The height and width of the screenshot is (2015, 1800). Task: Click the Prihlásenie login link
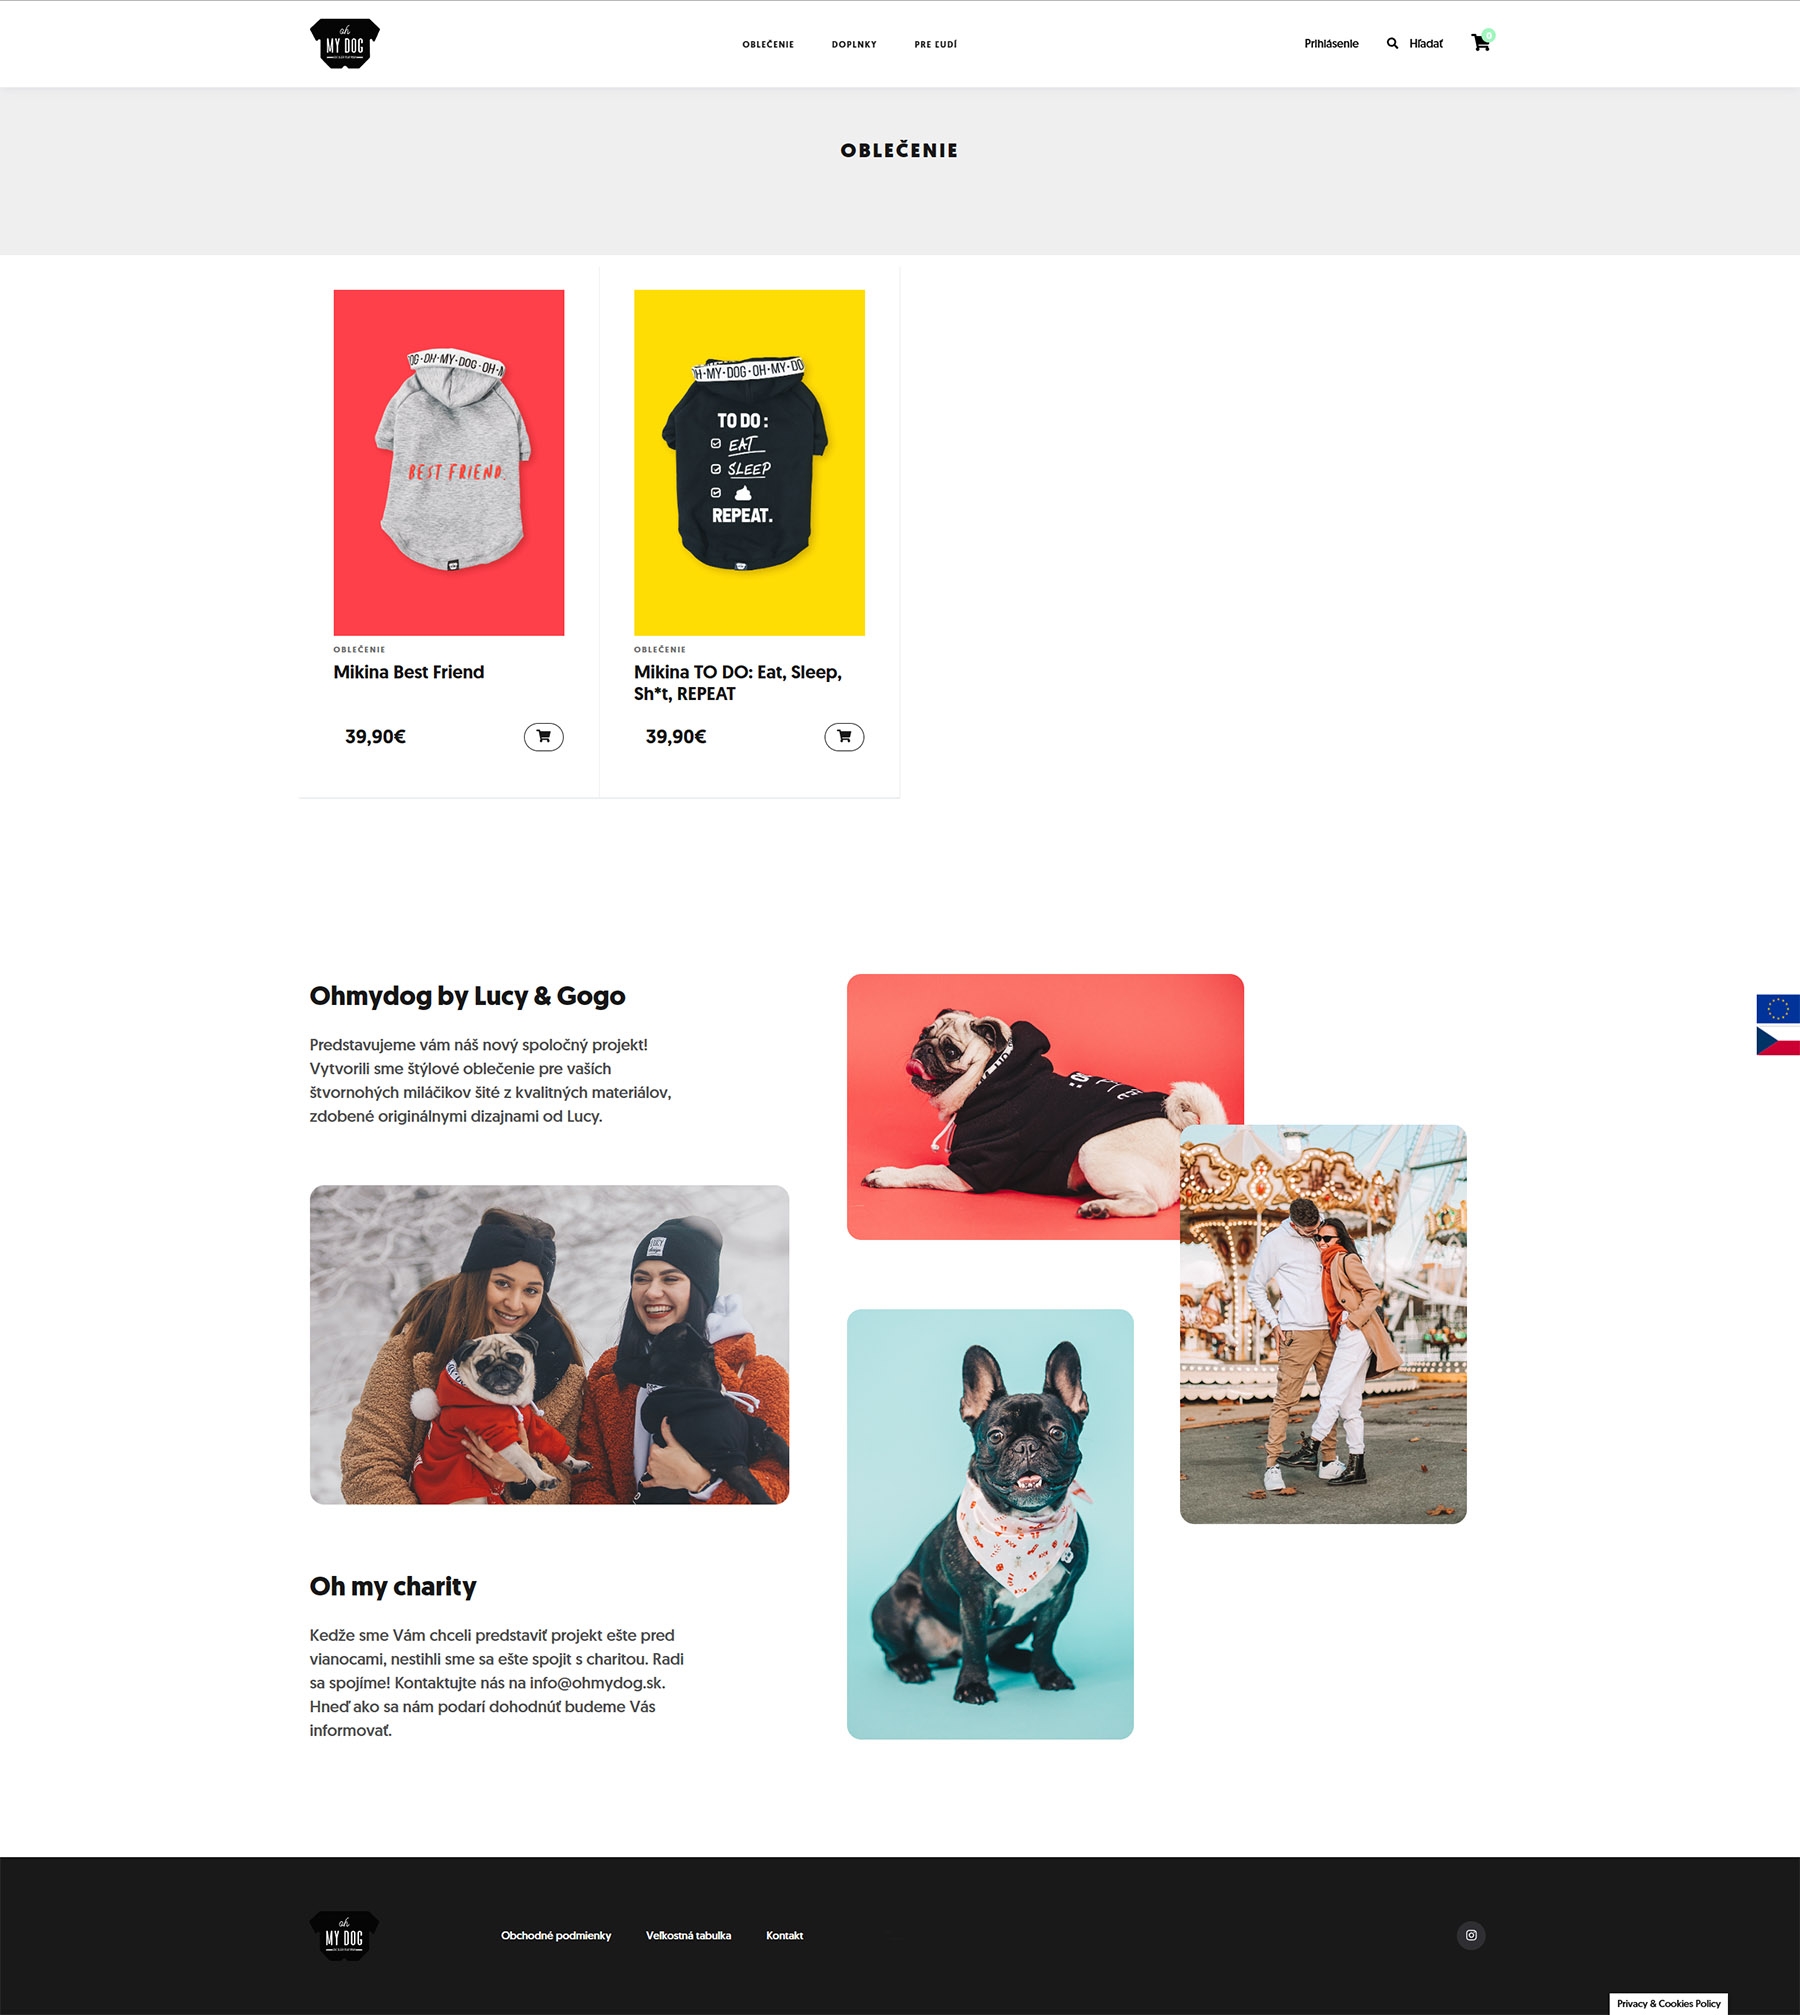pos(1331,43)
